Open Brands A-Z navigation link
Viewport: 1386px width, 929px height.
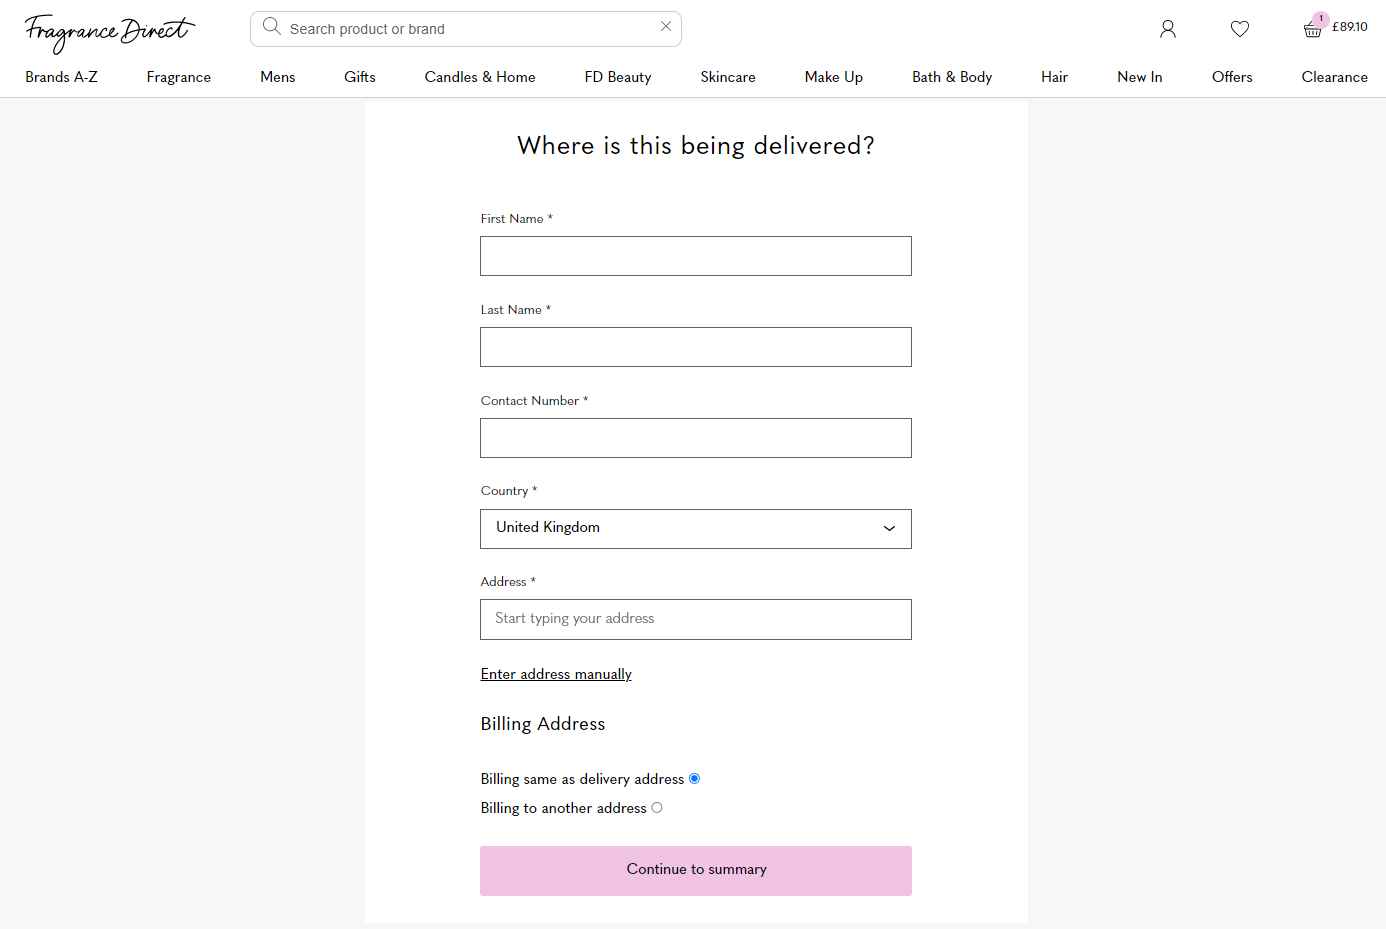[x=61, y=76]
